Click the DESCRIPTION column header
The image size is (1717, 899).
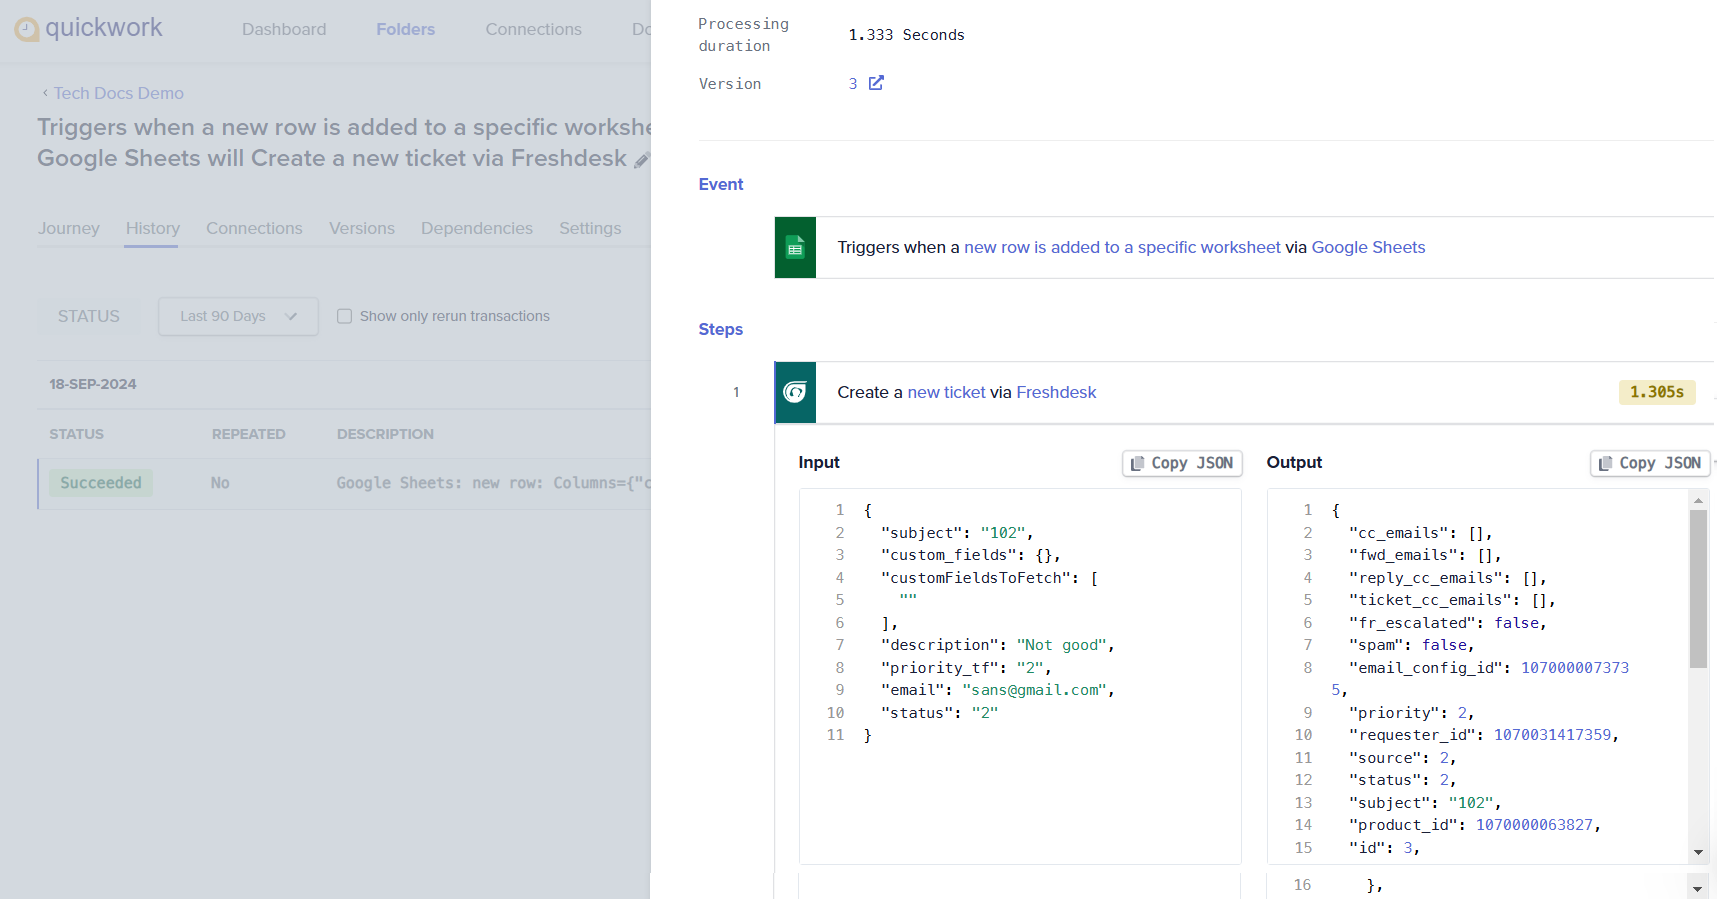385,434
